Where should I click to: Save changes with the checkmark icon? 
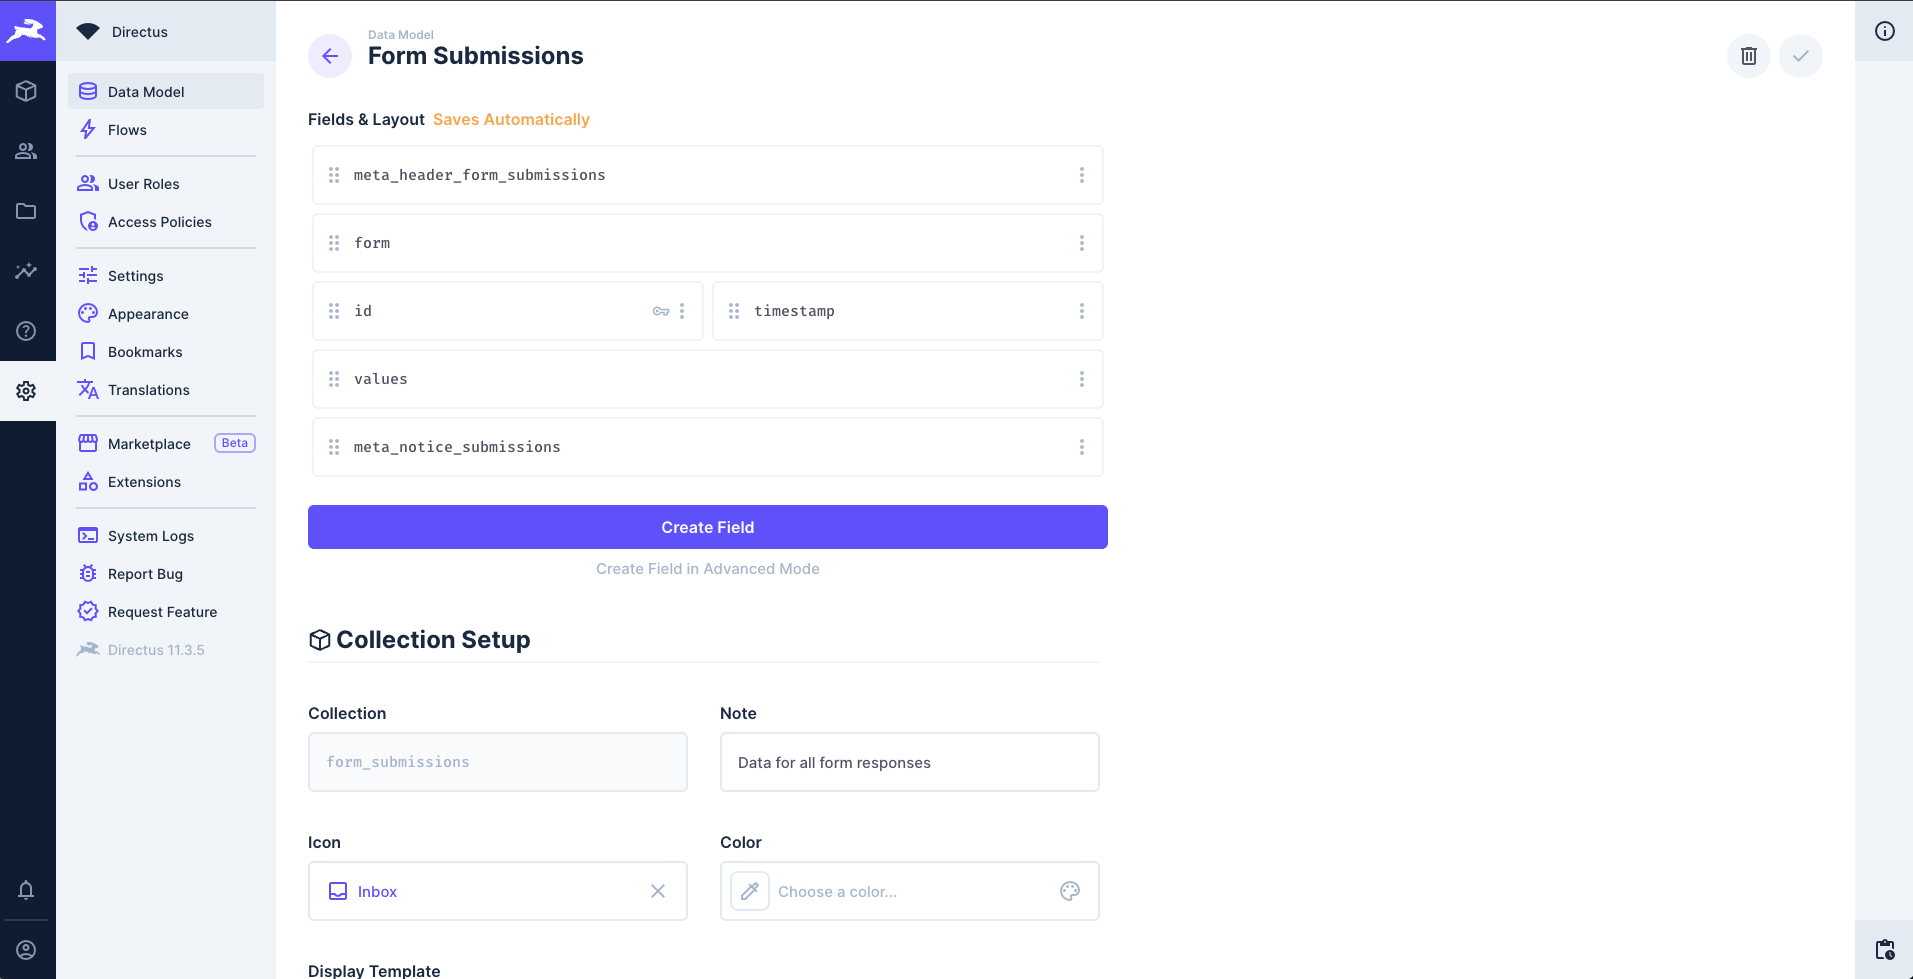[x=1801, y=56]
